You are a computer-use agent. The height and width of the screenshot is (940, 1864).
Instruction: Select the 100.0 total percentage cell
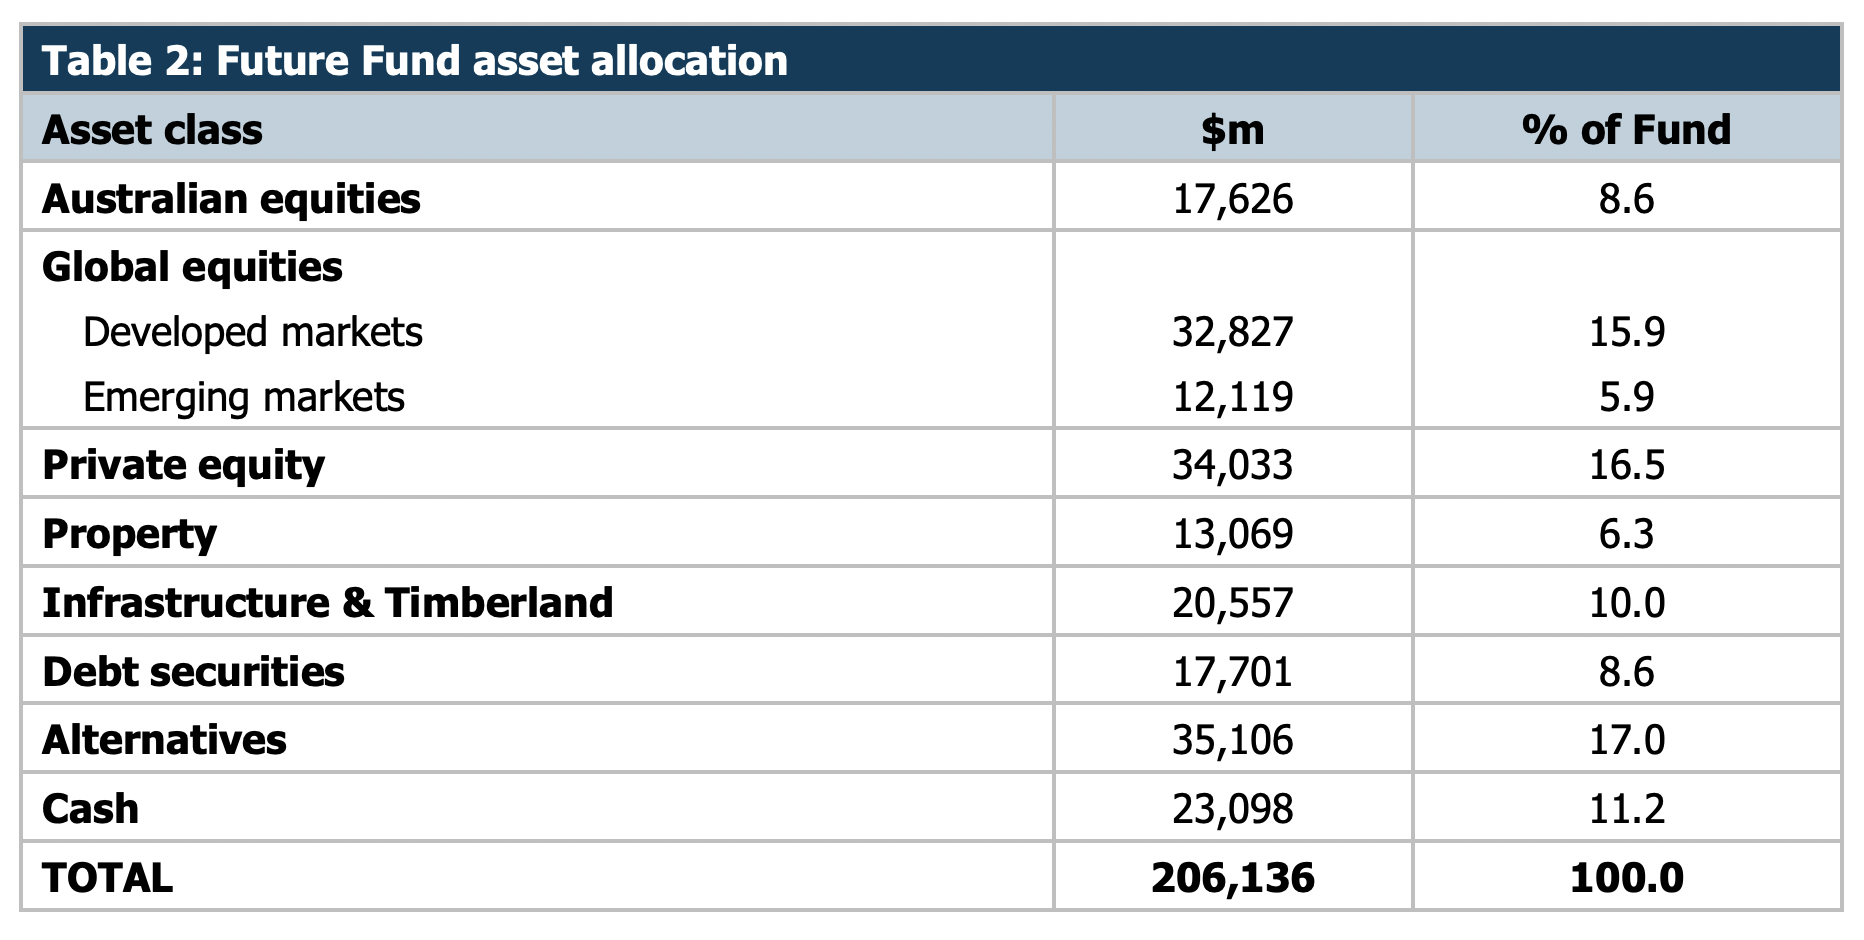(1626, 877)
